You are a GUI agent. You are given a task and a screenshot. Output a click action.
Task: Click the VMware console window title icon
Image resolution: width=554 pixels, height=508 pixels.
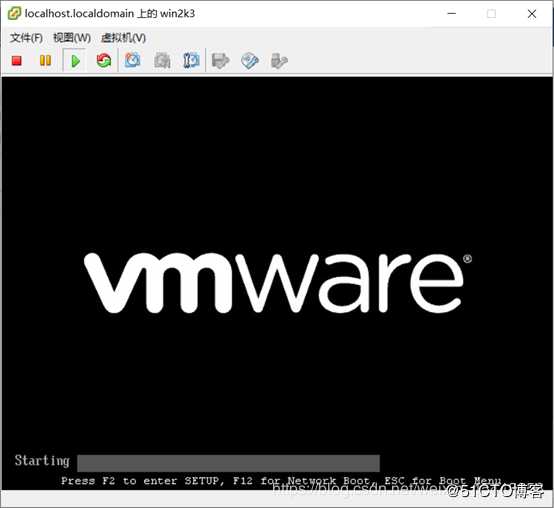(x=14, y=13)
